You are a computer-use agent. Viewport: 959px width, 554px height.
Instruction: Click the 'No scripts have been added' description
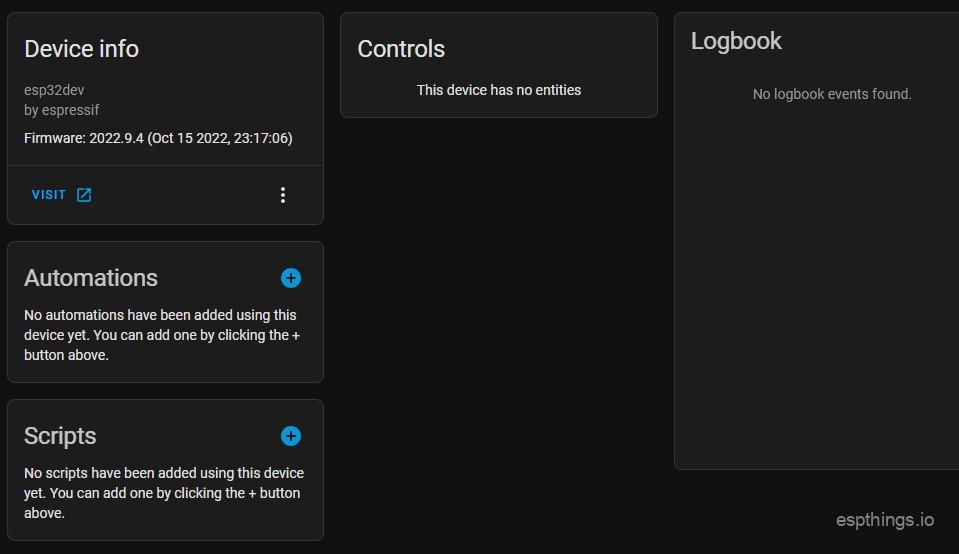[164, 493]
